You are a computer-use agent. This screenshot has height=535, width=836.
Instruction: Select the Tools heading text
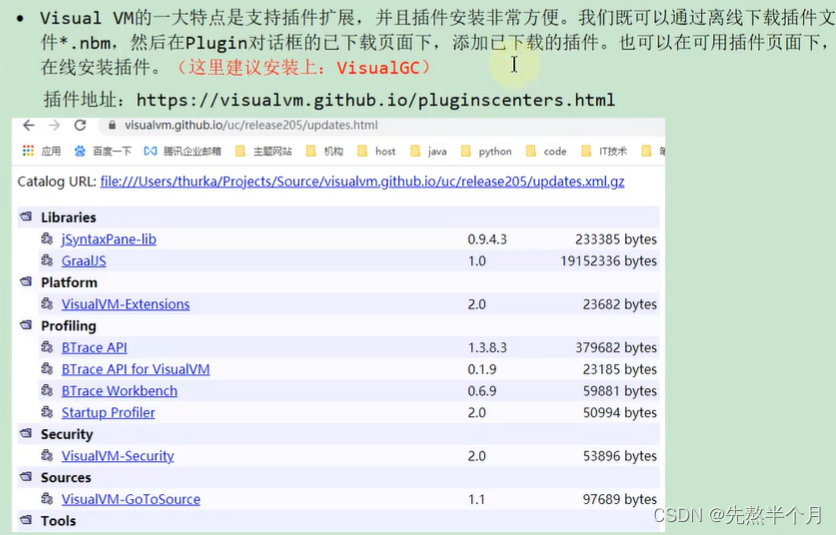(x=58, y=521)
